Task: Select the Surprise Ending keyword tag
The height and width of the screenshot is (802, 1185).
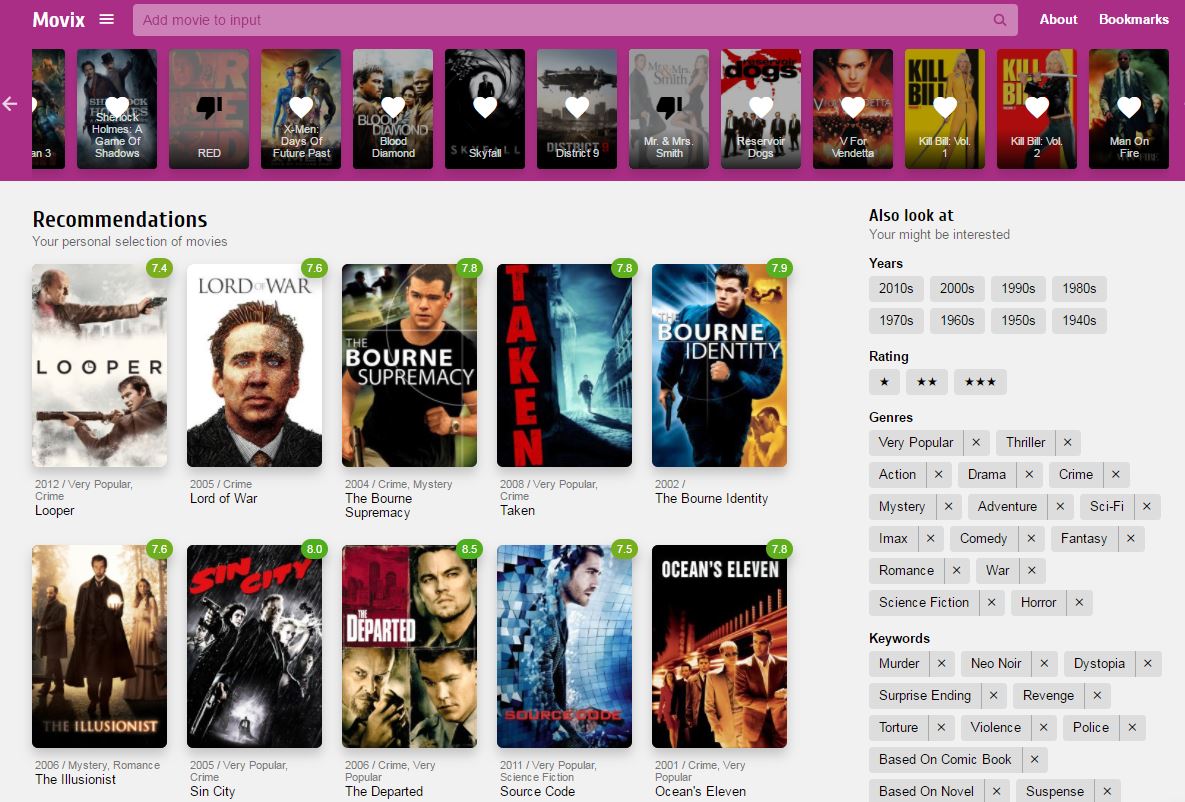Action: pyautogui.click(x=925, y=695)
